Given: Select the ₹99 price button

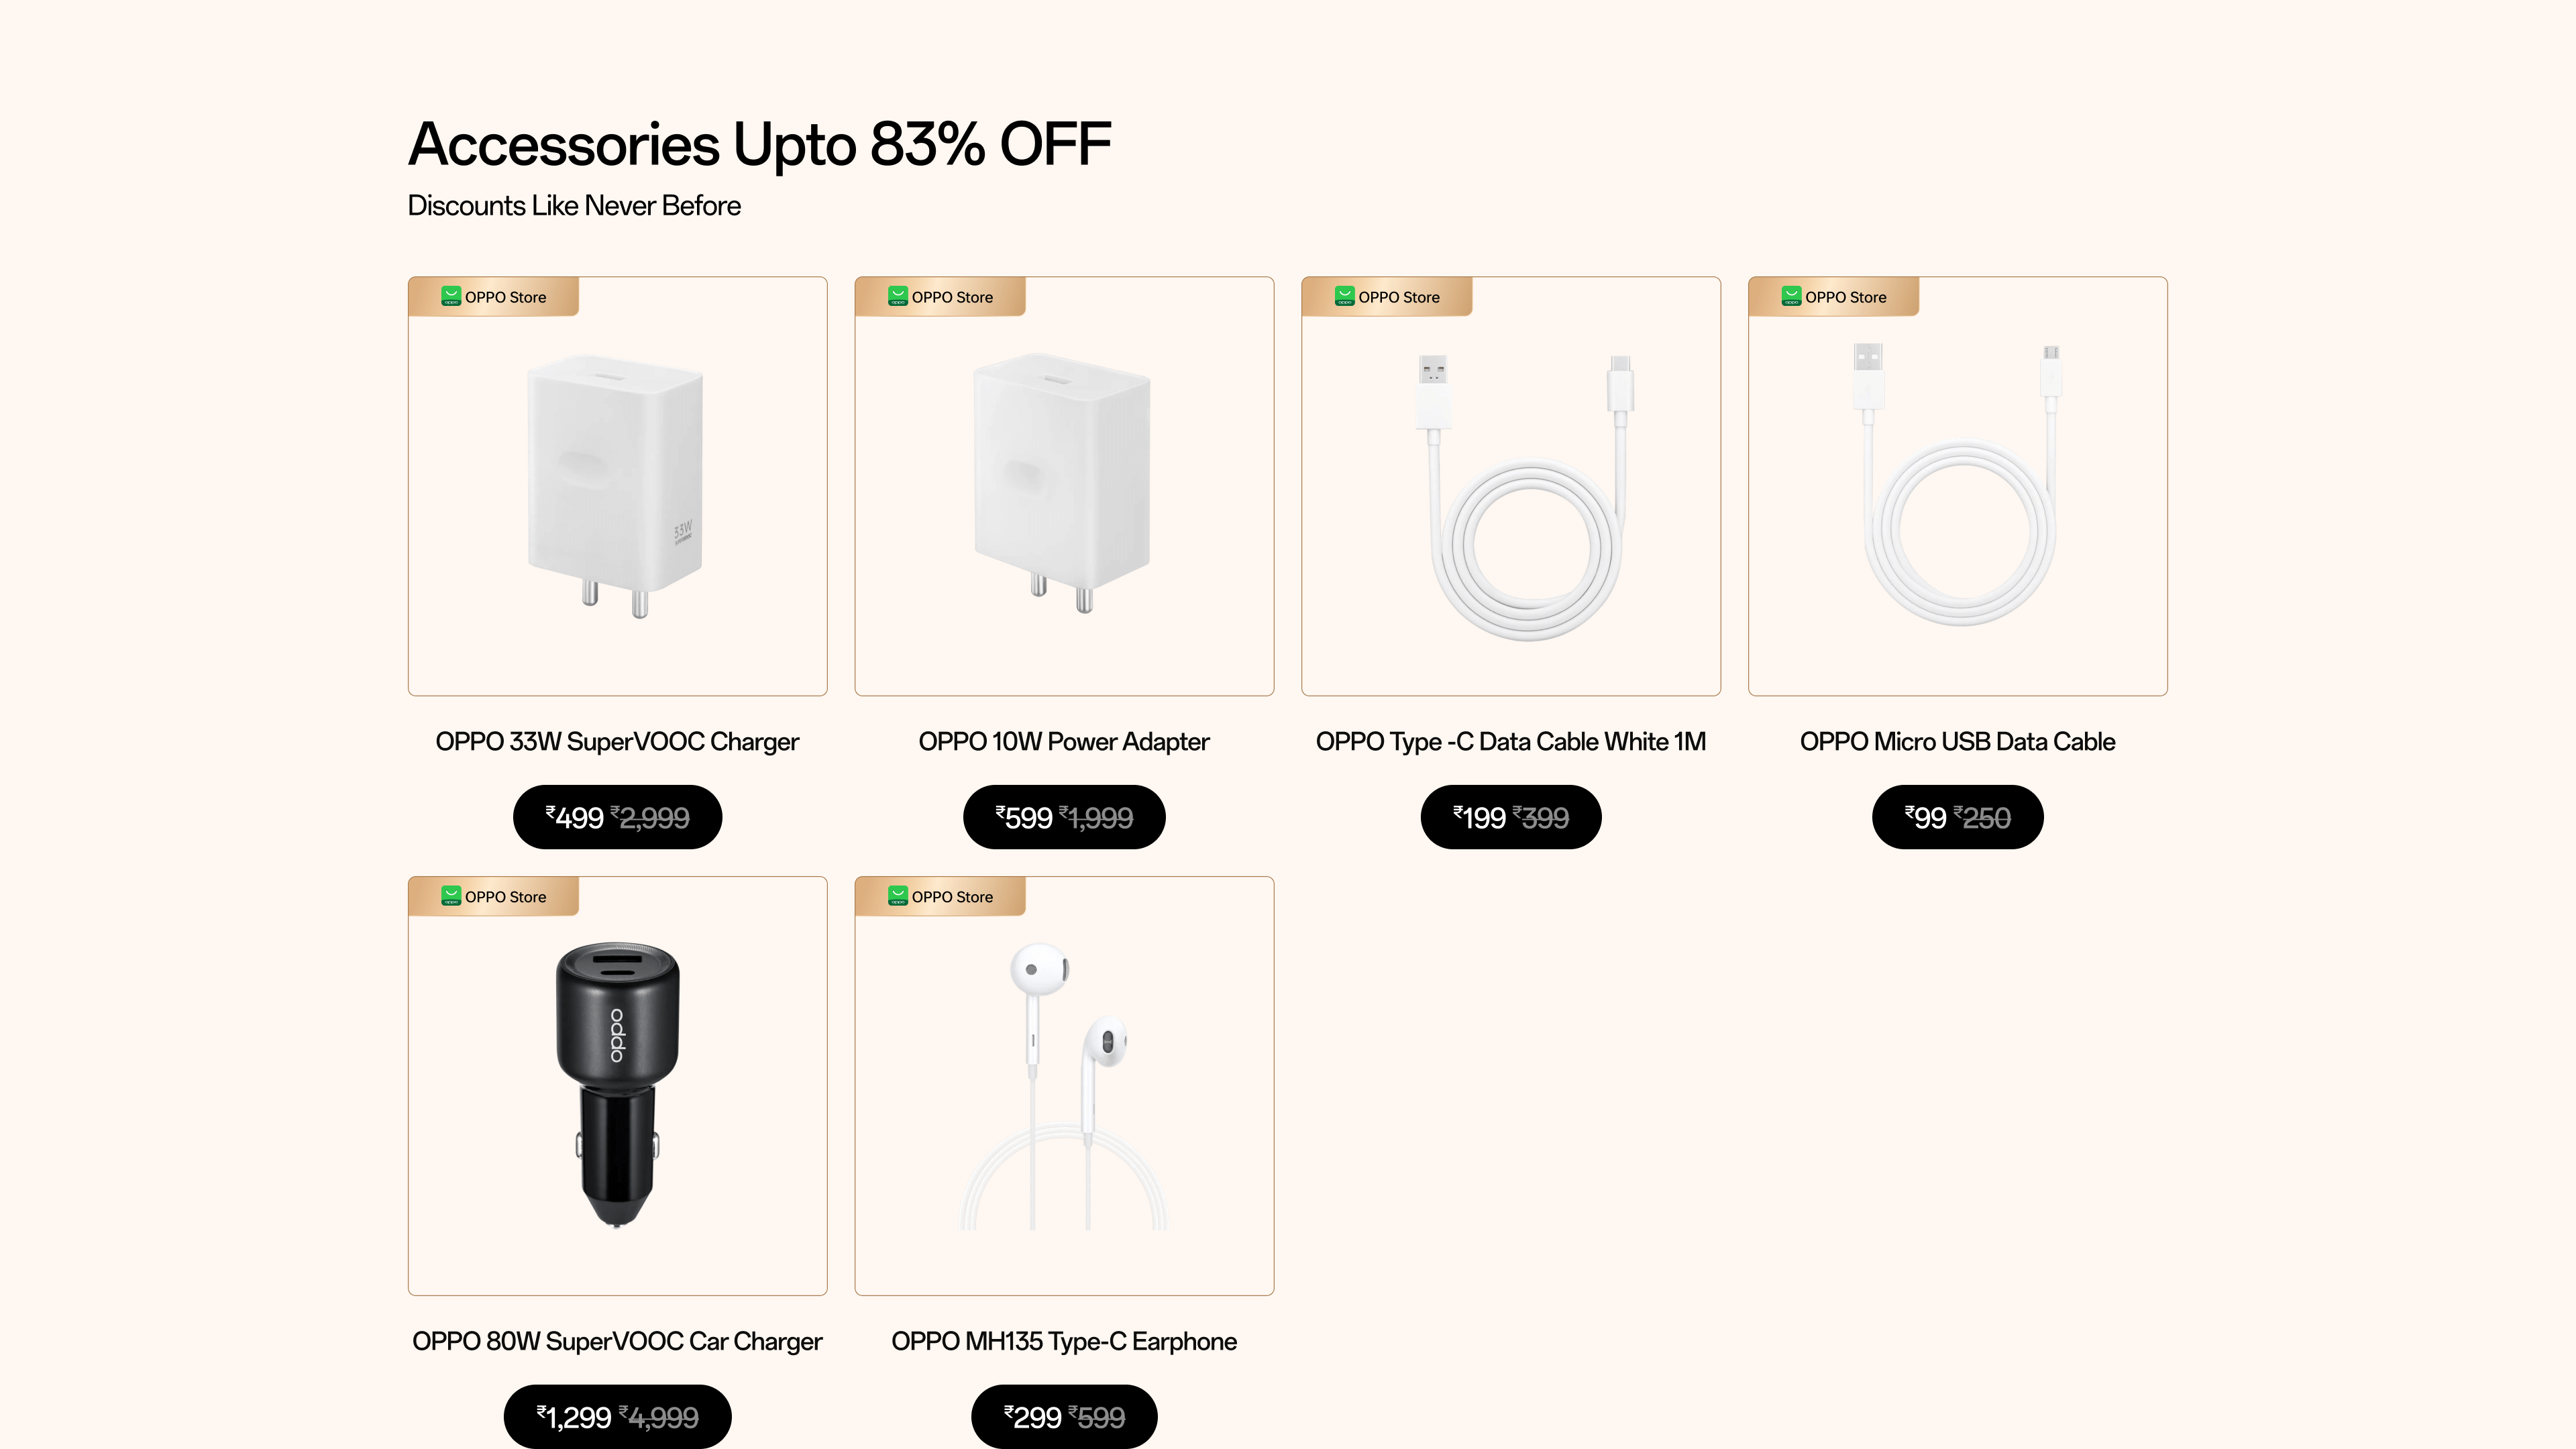Looking at the screenshot, I should [1957, 818].
